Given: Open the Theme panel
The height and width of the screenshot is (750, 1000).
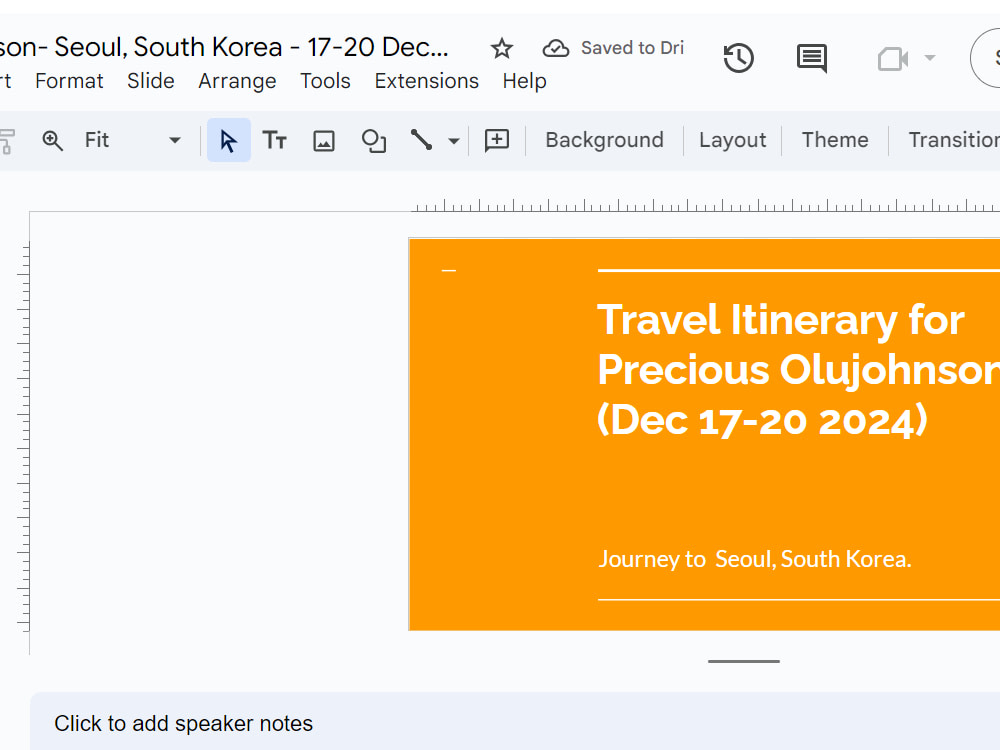Looking at the screenshot, I should point(835,140).
